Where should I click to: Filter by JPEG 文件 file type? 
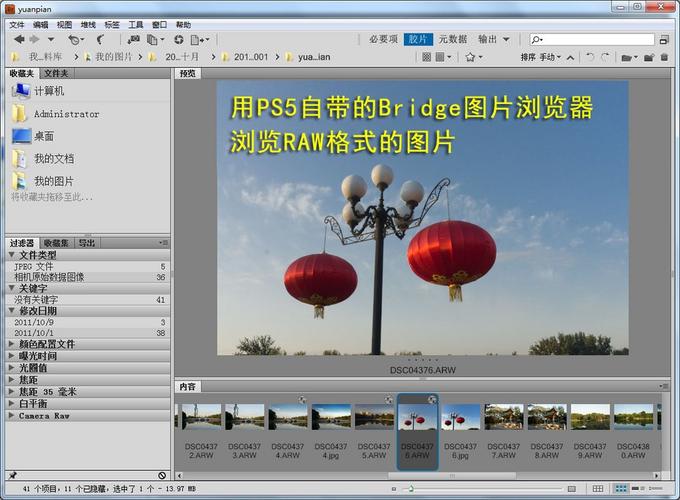(x=35, y=267)
